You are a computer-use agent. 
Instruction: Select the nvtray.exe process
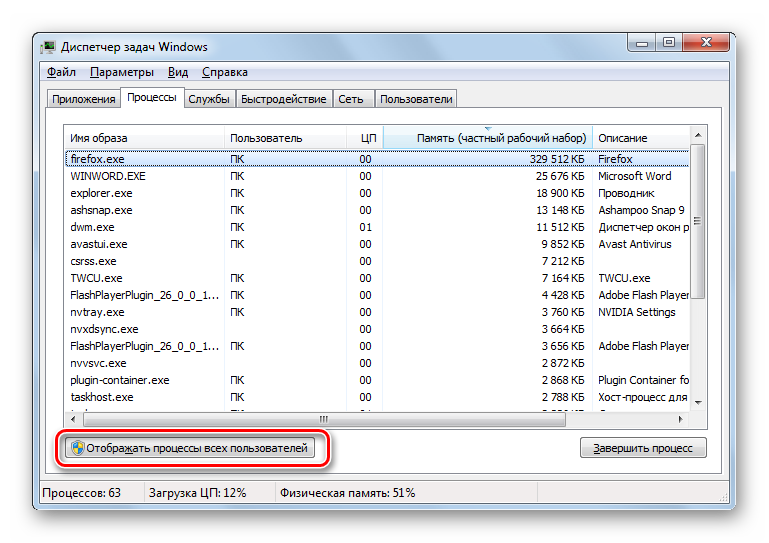coord(377,312)
